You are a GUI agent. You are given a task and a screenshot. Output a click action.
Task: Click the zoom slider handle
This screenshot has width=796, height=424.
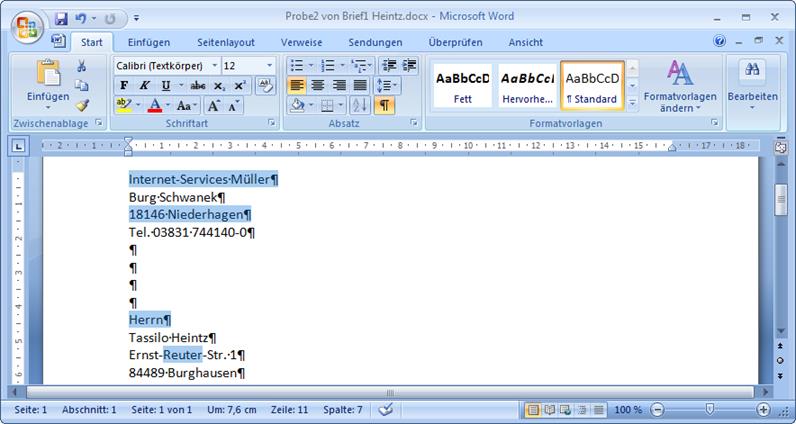709,410
